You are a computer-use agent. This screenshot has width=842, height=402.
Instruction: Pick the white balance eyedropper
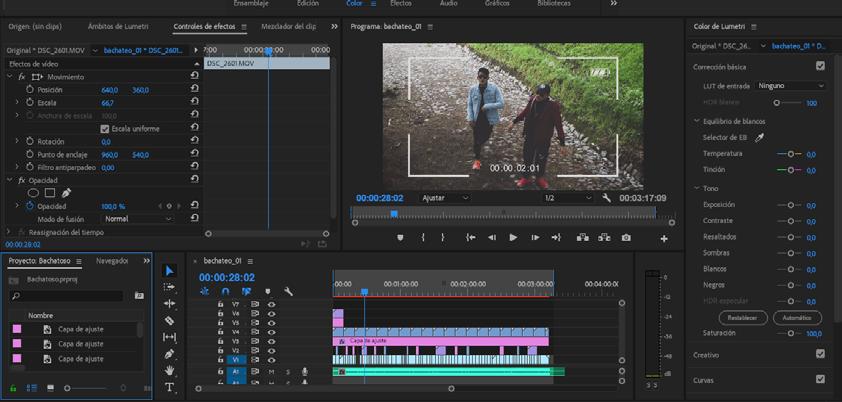pos(759,137)
